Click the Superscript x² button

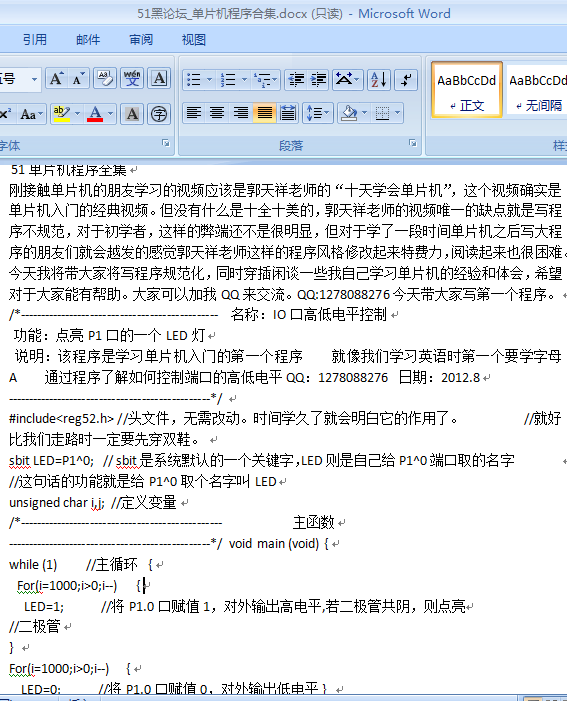pos(6,114)
